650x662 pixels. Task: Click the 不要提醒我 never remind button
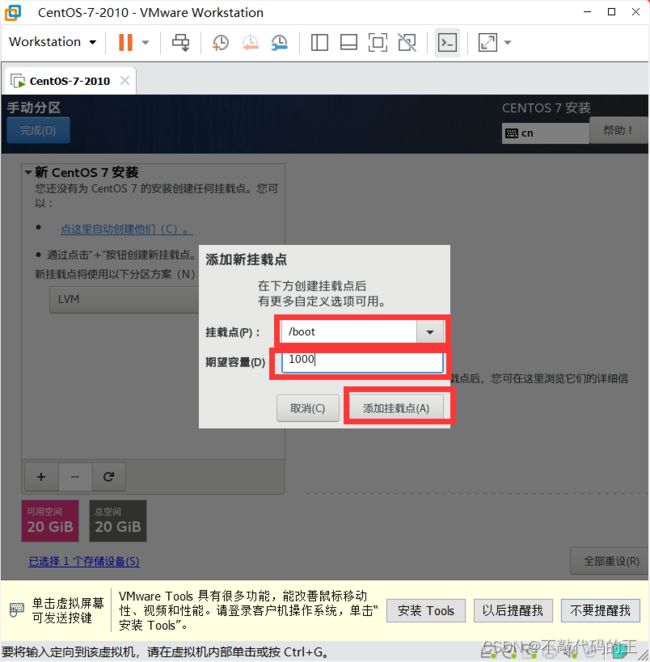click(600, 610)
